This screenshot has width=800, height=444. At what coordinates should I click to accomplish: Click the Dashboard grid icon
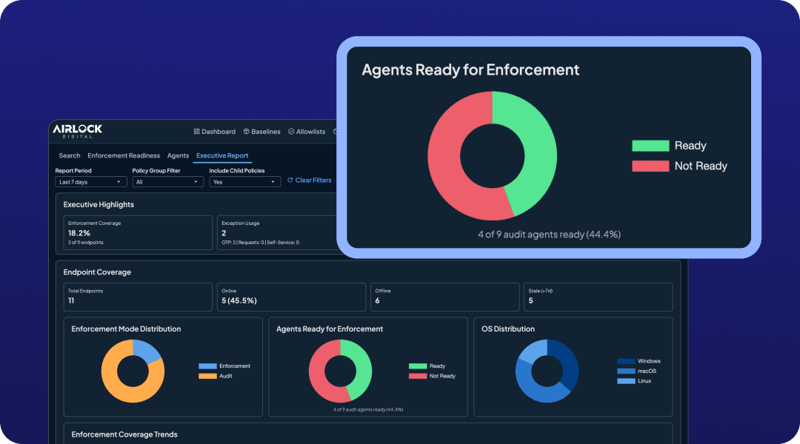pyautogui.click(x=195, y=131)
